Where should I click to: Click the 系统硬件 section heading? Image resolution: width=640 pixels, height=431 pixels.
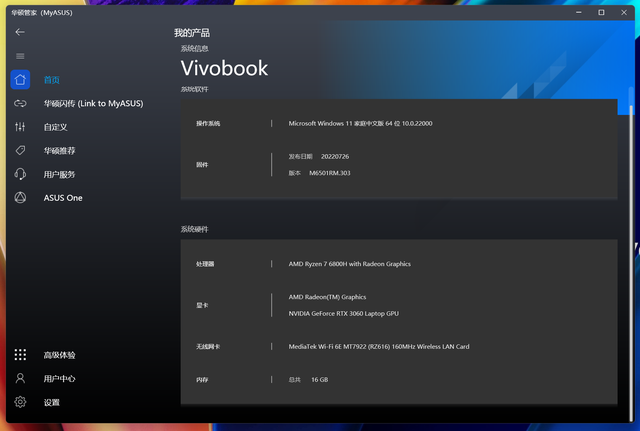pyautogui.click(x=195, y=229)
